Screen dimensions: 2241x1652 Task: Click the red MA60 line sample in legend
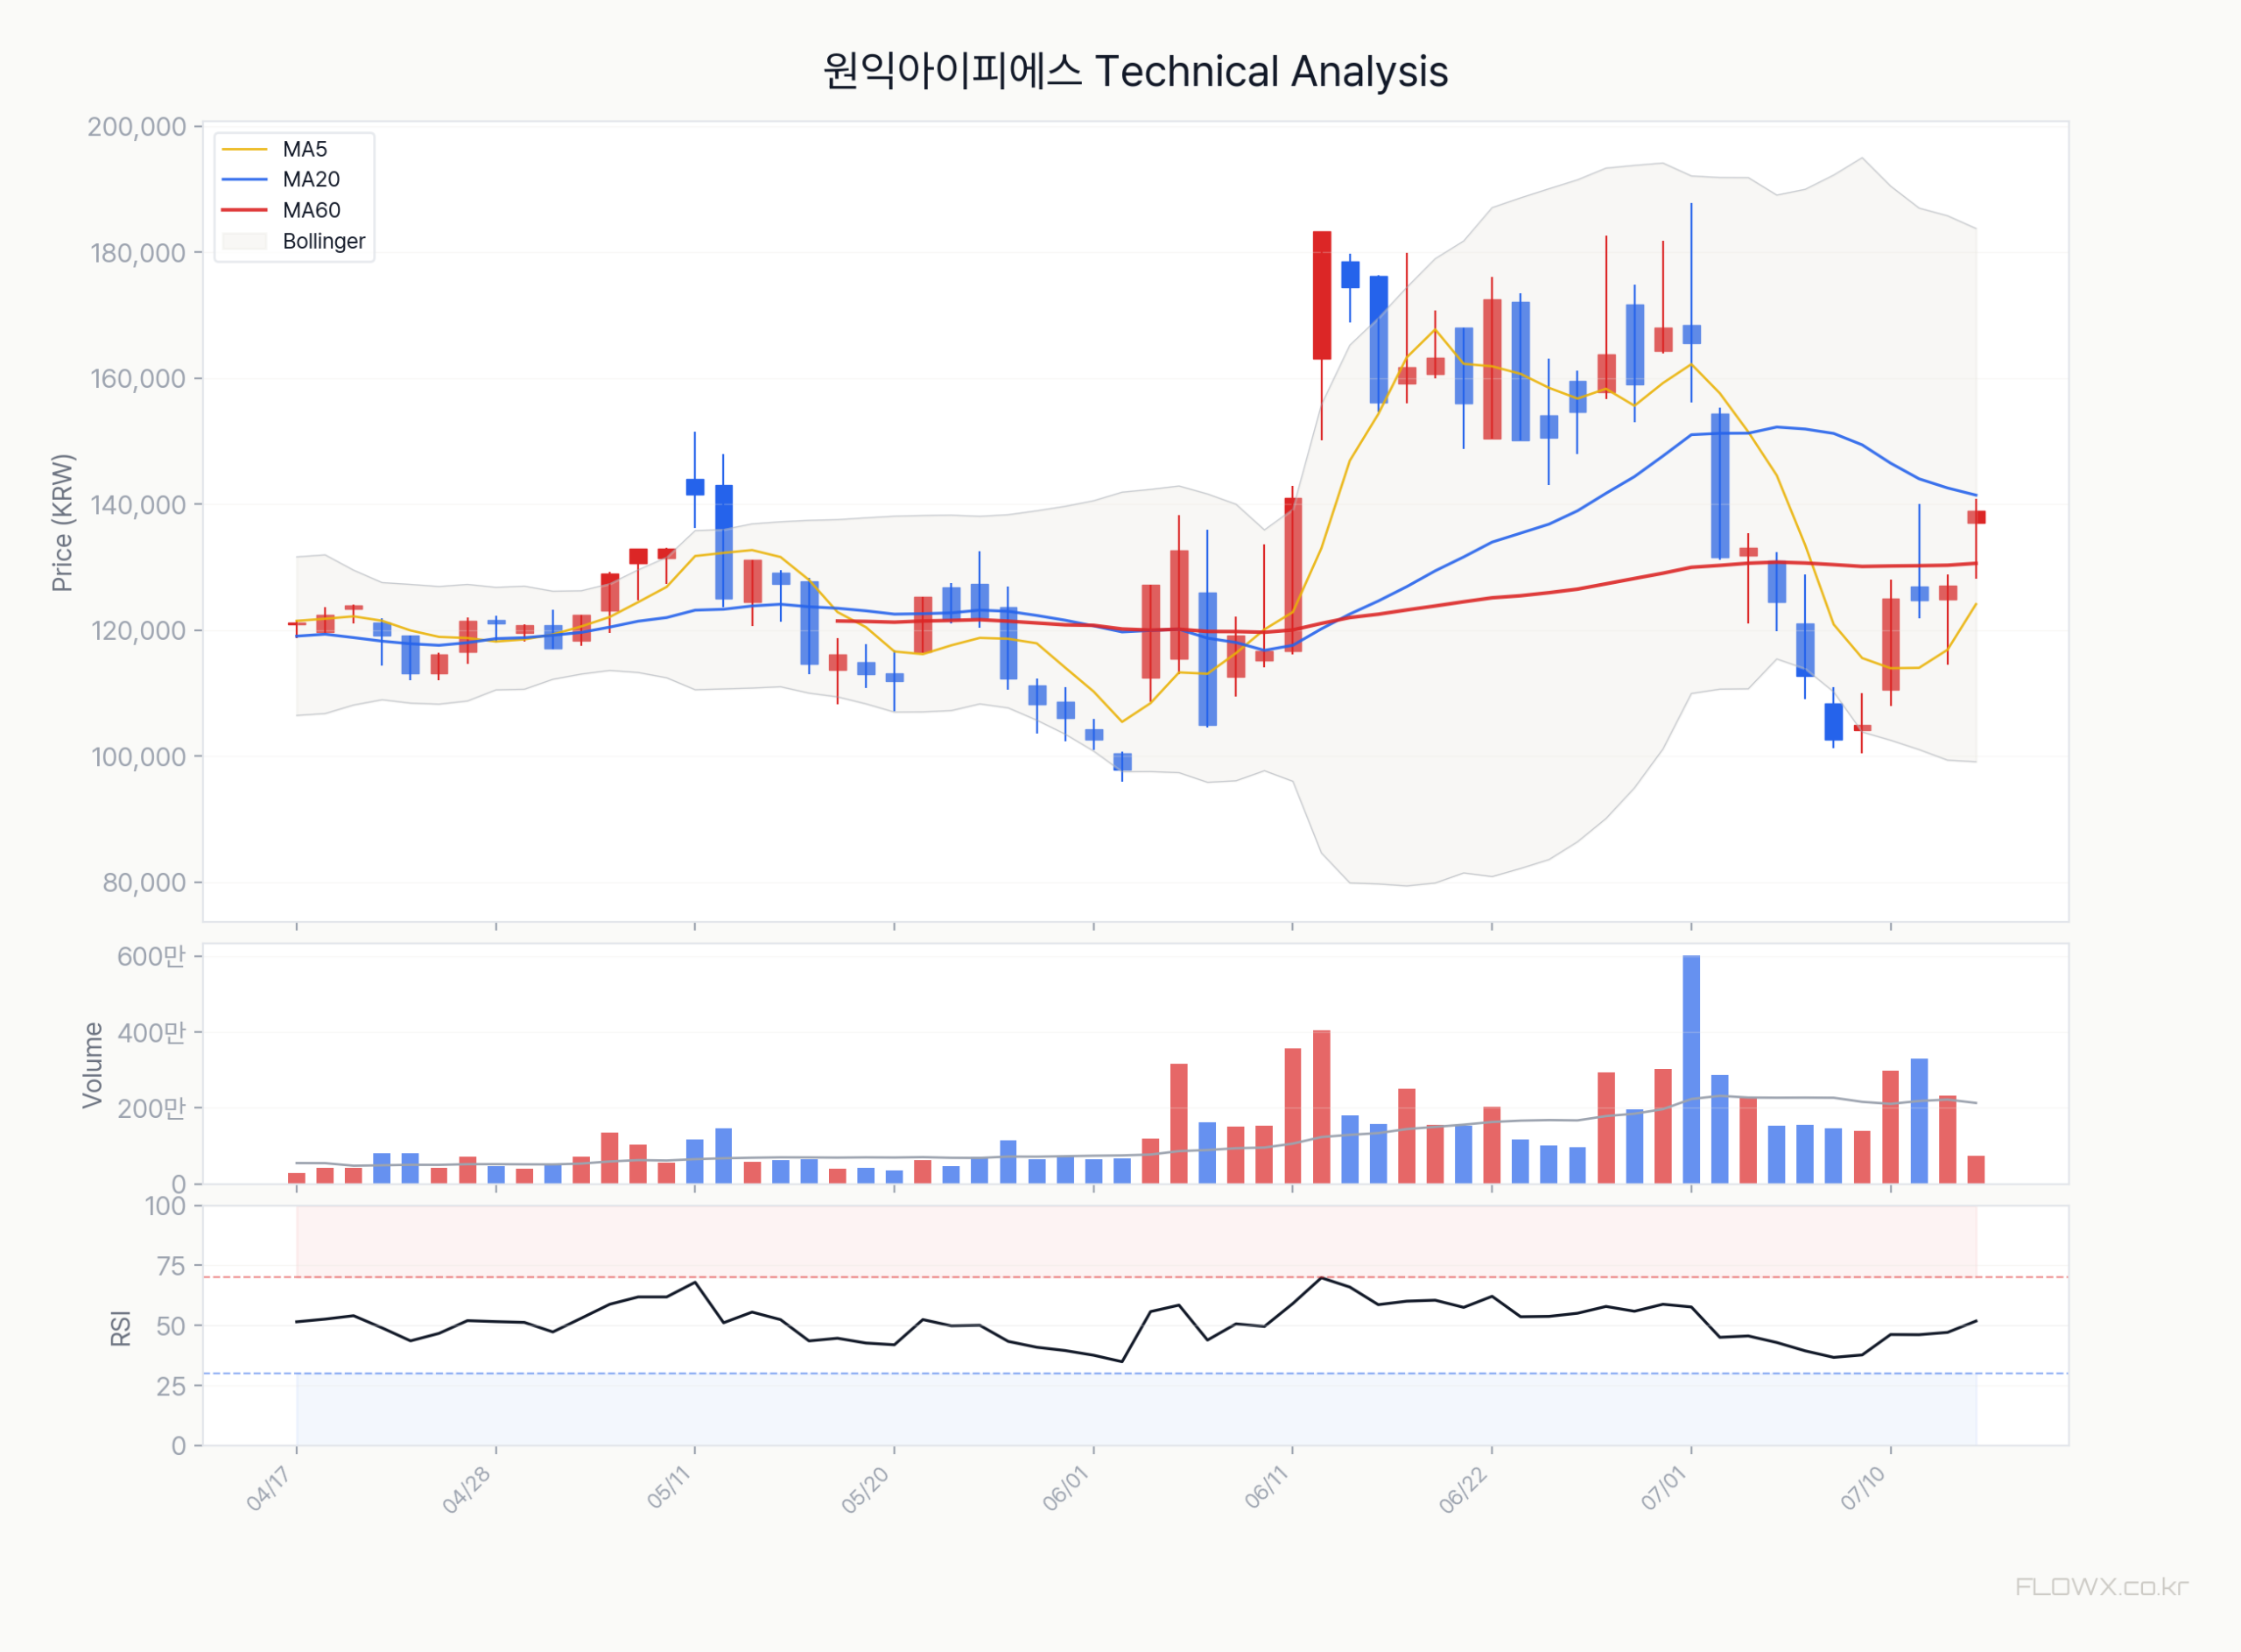pos(245,210)
